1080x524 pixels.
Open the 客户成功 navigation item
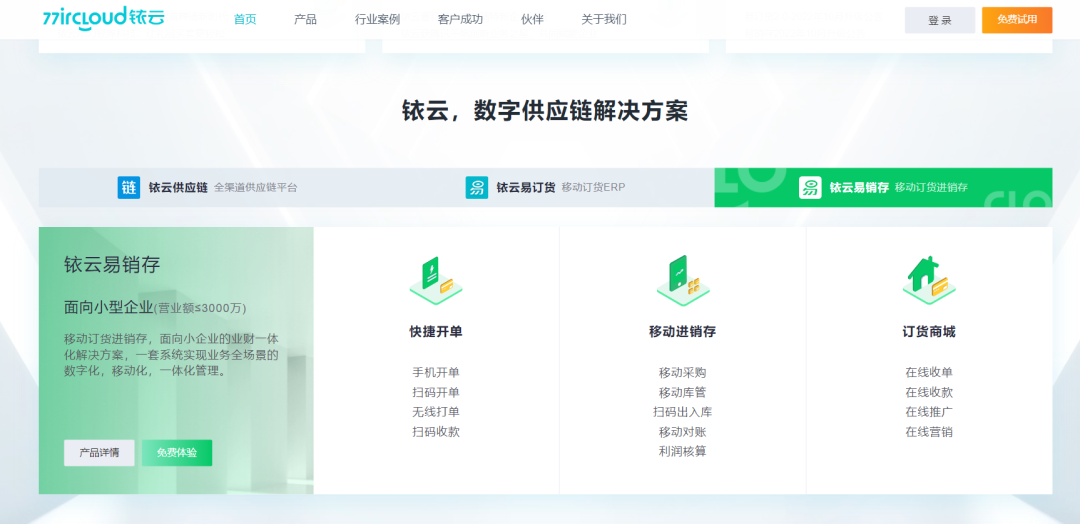point(460,19)
